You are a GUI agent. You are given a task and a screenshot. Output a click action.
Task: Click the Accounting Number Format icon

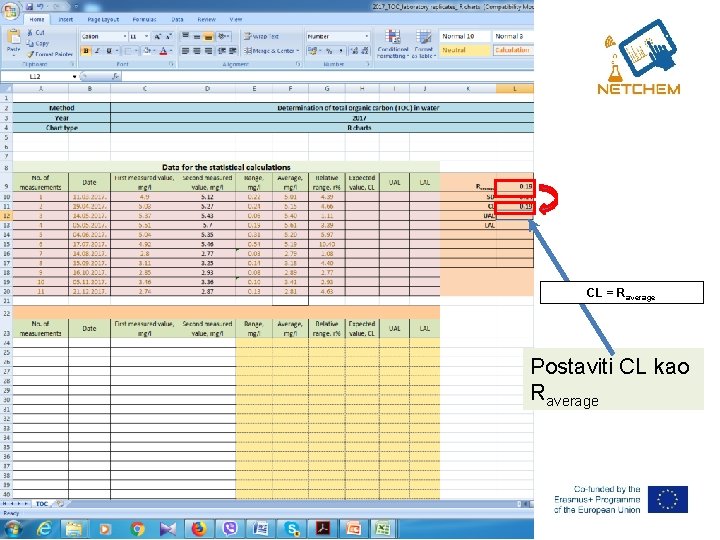point(314,51)
